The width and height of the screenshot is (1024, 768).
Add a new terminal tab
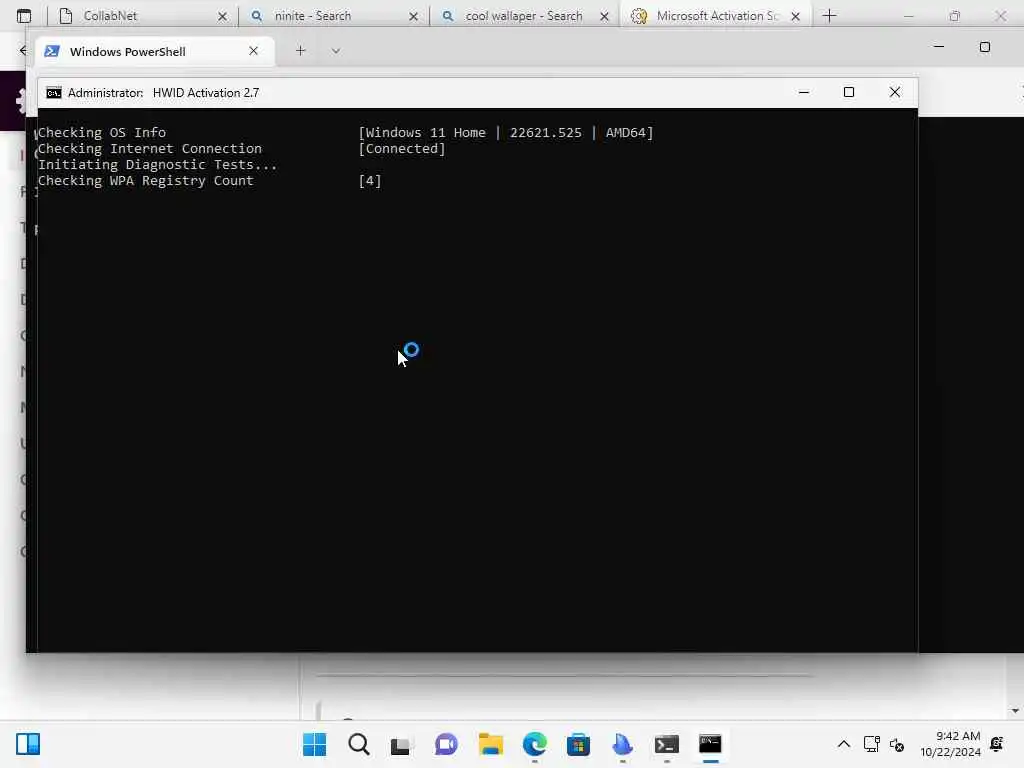pos(300,50)
